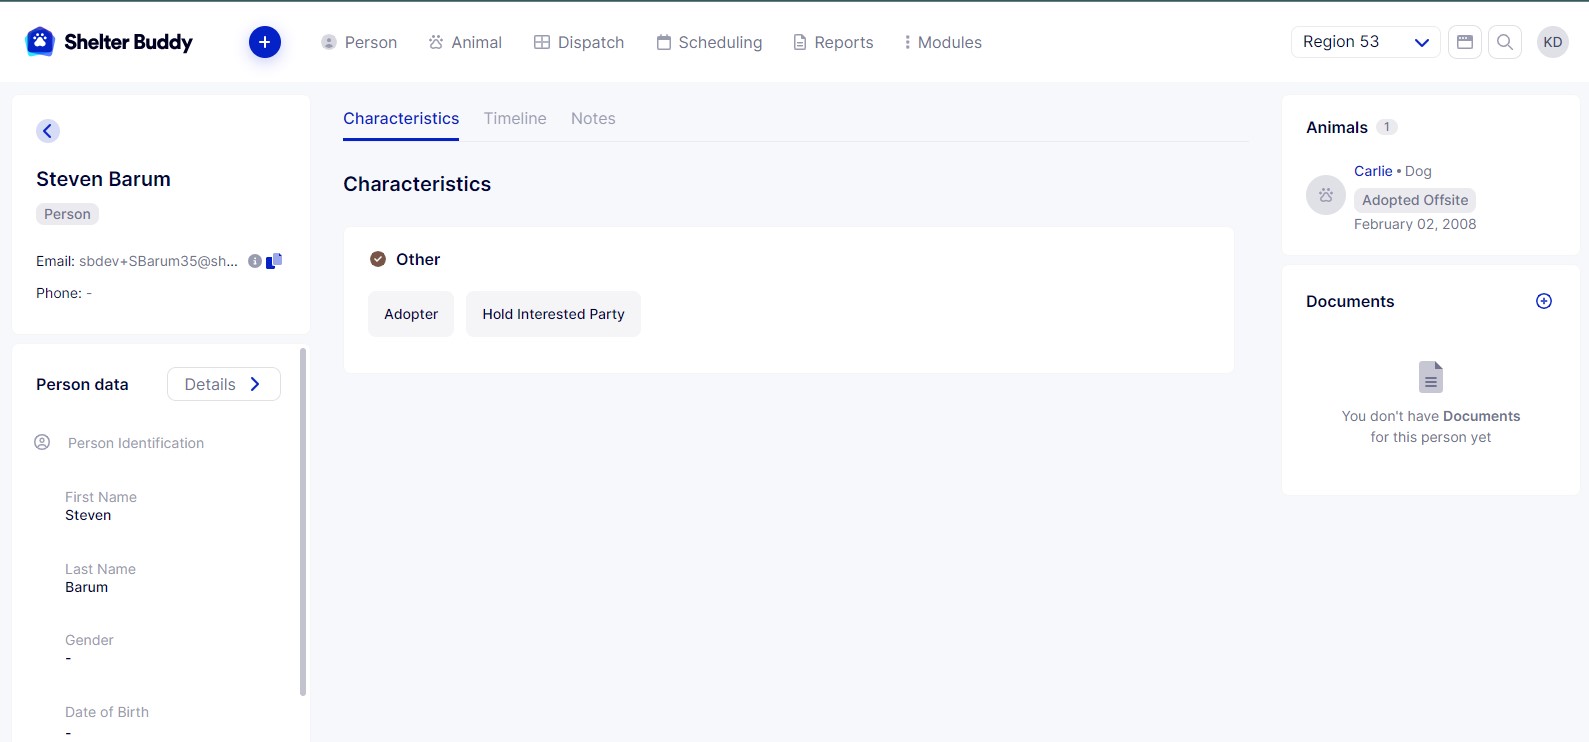1589x742 pixels.
Task: Click the Last Name value Barum
Action: click(86, 587)
